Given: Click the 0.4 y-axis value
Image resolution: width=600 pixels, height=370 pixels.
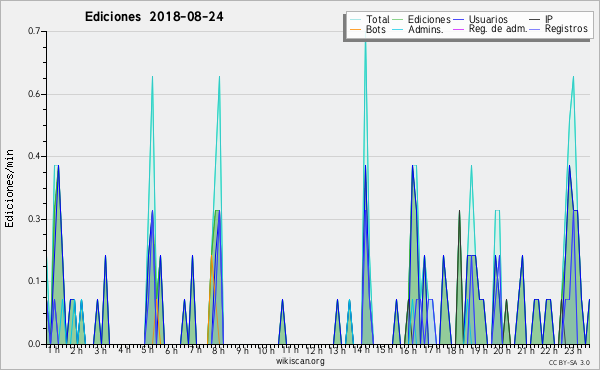Looking at the screenshot, I should [x=34, y=156].
